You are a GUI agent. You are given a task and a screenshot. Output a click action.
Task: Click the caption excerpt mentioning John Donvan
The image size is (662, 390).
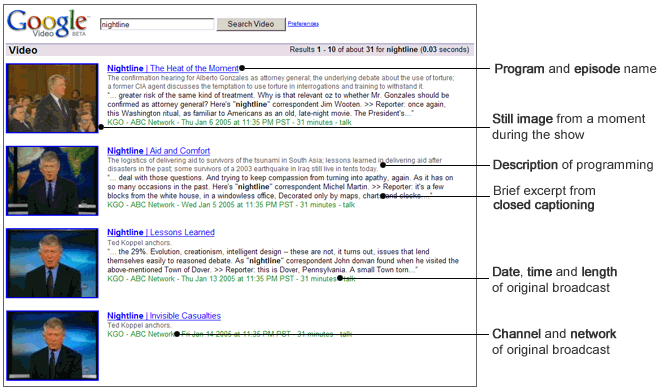pyautogui.click(x=283, y=260)
